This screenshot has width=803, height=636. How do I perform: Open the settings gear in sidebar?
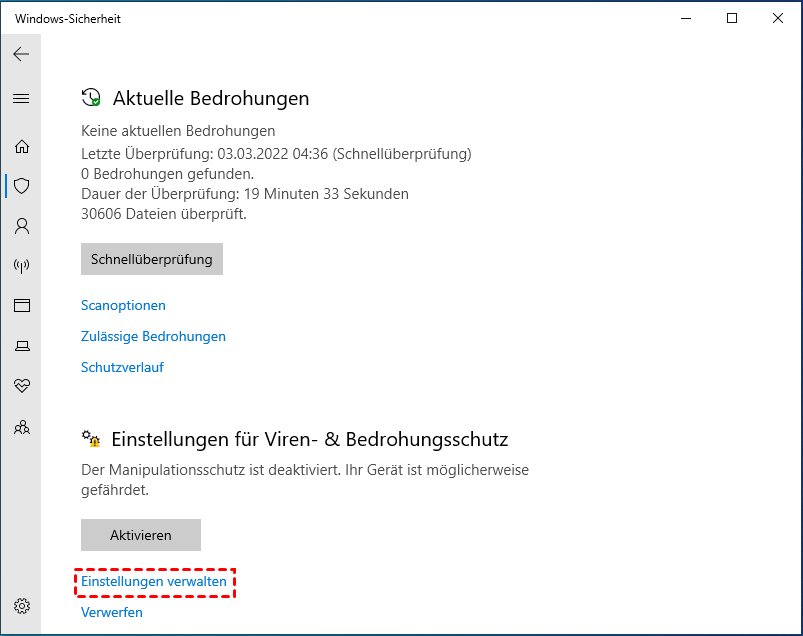click(22, 606)
